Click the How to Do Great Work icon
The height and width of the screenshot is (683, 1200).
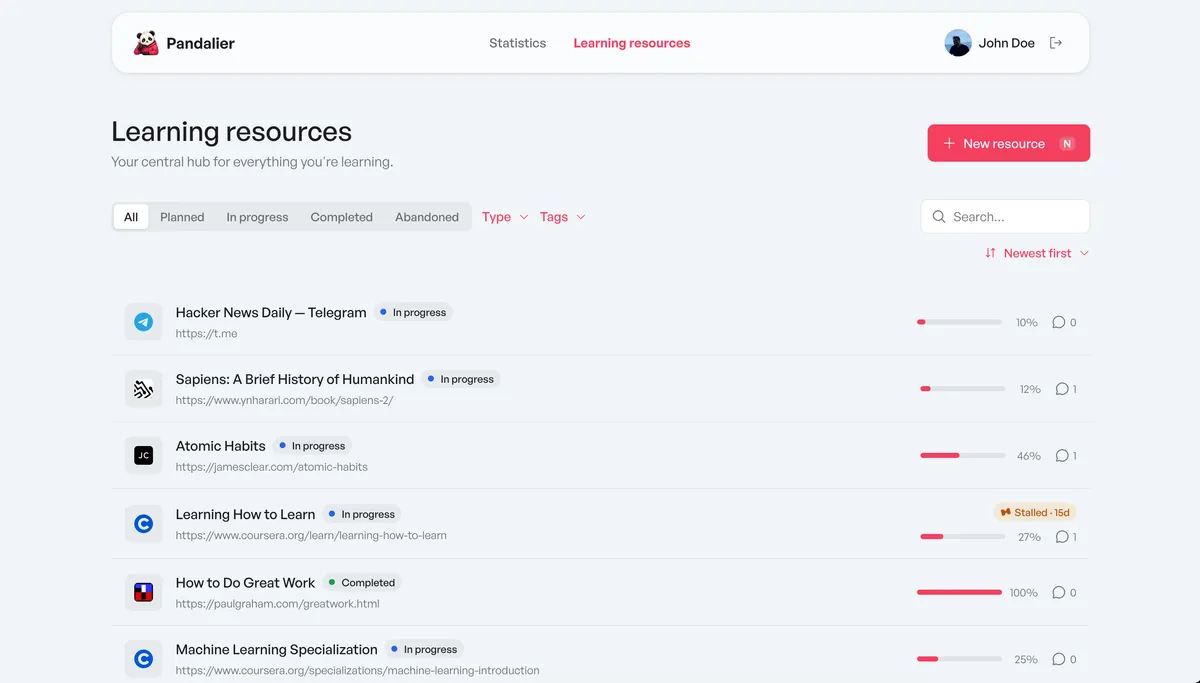click(143, 592)
